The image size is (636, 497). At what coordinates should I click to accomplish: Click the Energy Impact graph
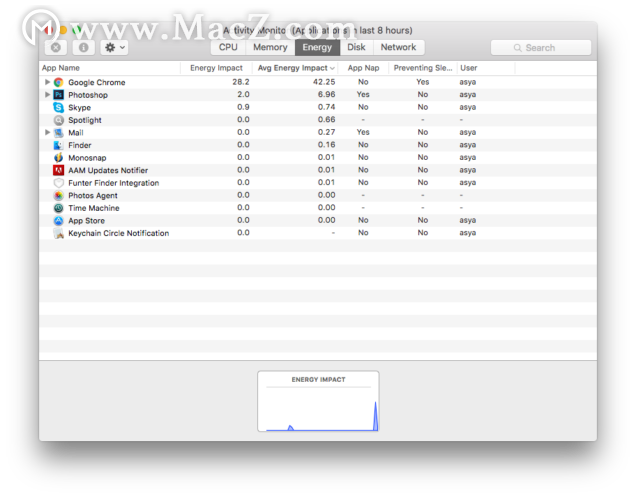click(x=318, y=401)
